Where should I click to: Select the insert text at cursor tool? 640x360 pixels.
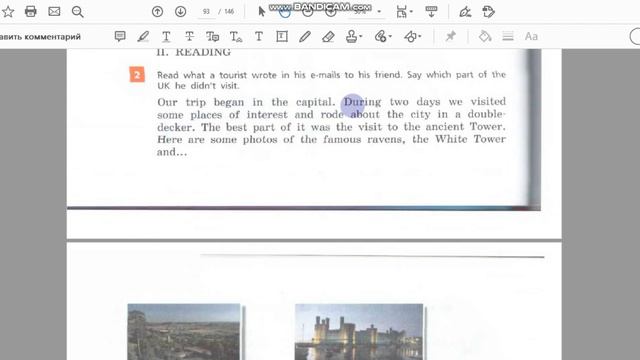pos(236,36)
